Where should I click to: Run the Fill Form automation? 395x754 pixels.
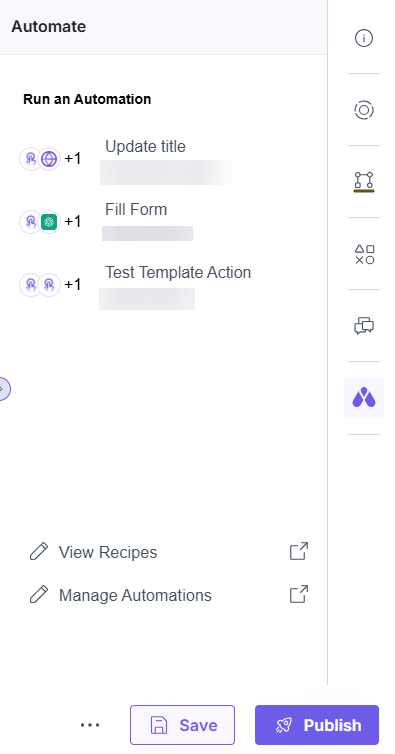pyautogui.click(x=136, y=209)
